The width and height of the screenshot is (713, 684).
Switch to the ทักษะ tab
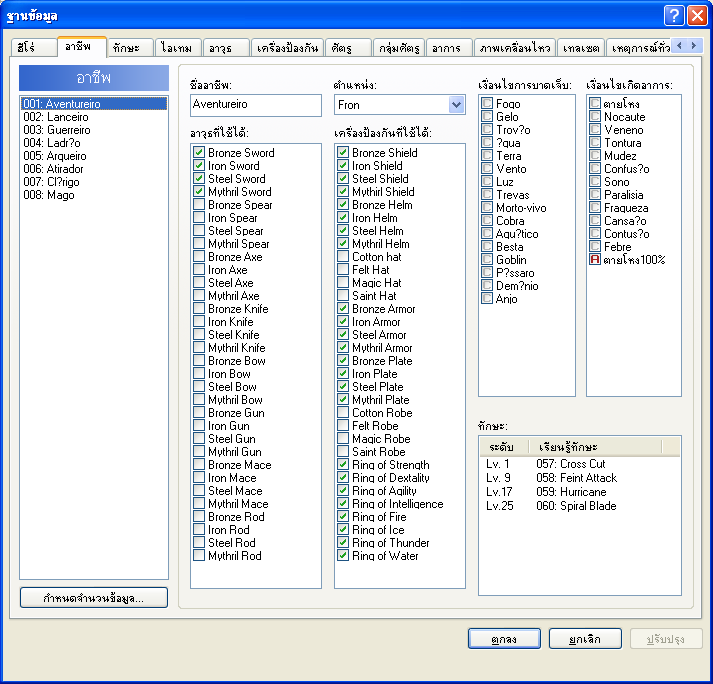click(130, 48)
